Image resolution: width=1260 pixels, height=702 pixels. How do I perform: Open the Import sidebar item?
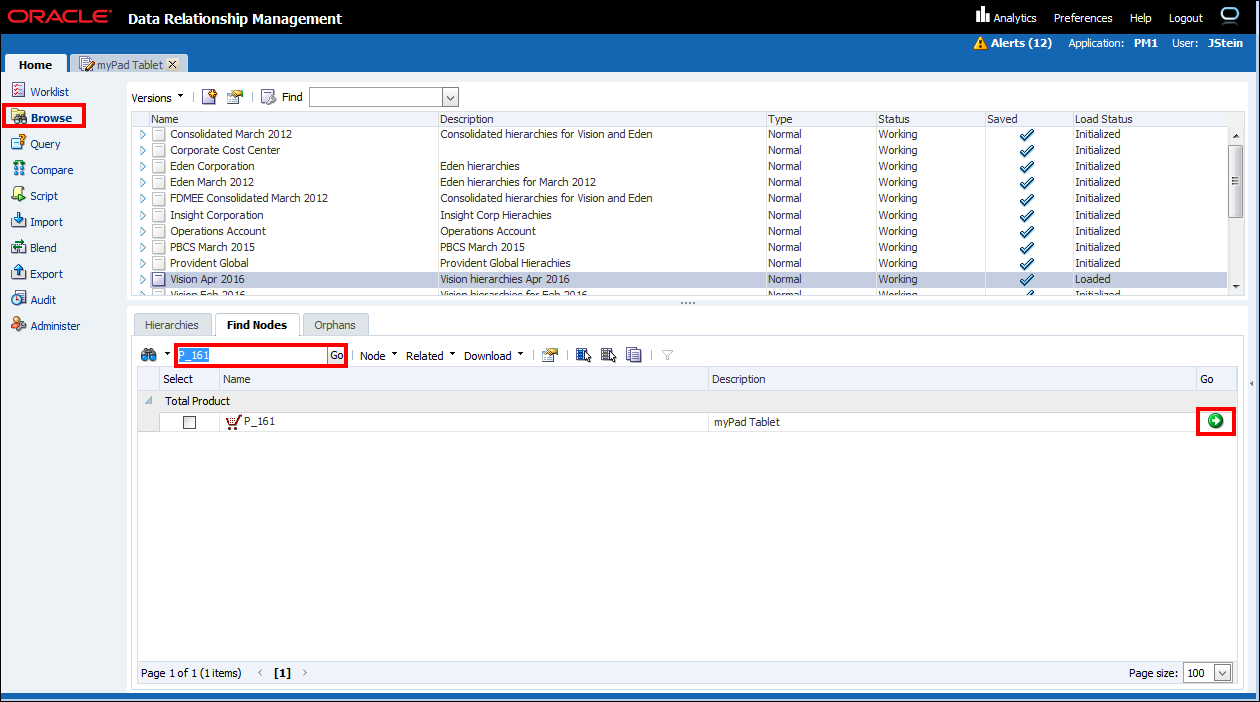(37, 222)
